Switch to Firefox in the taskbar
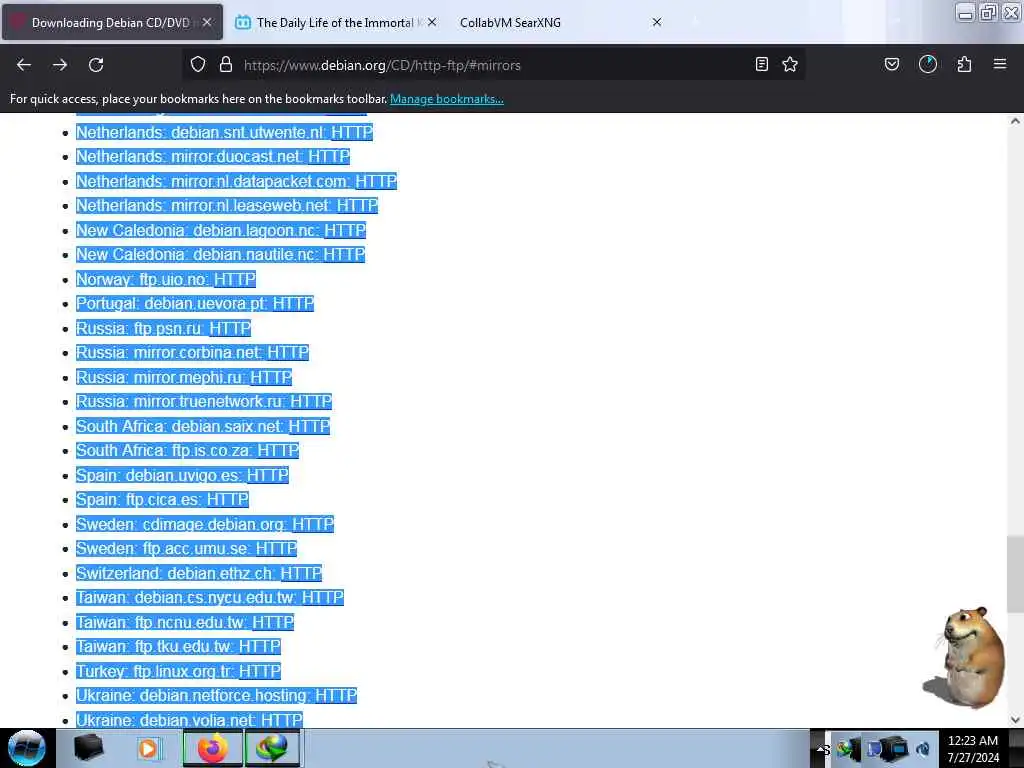Viewport: 1024px width, 768px height. click(212, 748)
